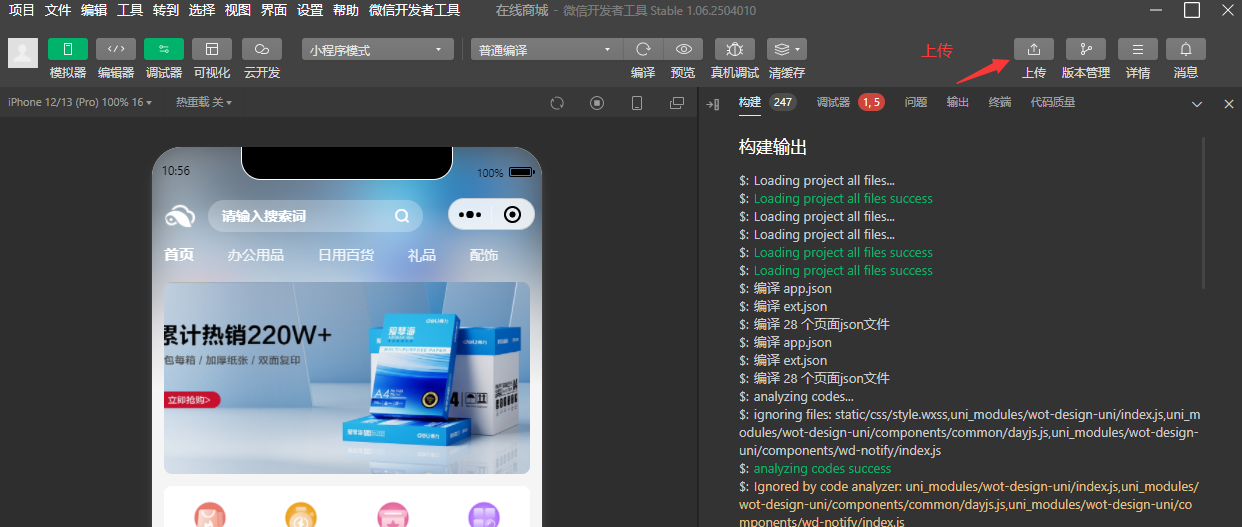Click the mini program close target icon
Image resolution: width=1242 pixels, height=527 pixels.
(513, 215)
